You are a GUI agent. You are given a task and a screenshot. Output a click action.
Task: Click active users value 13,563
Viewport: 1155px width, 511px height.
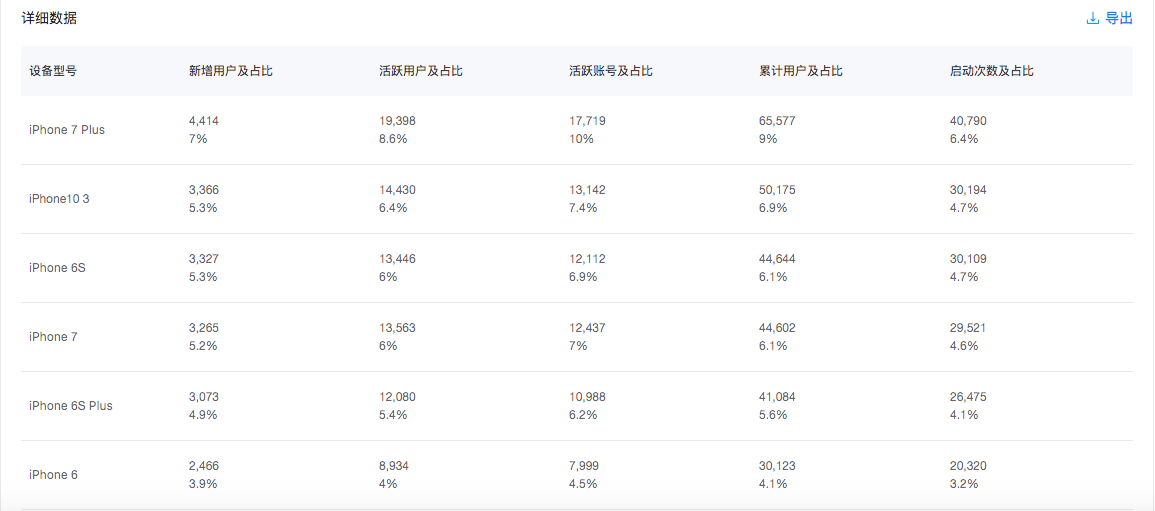(x=397, y=328)
